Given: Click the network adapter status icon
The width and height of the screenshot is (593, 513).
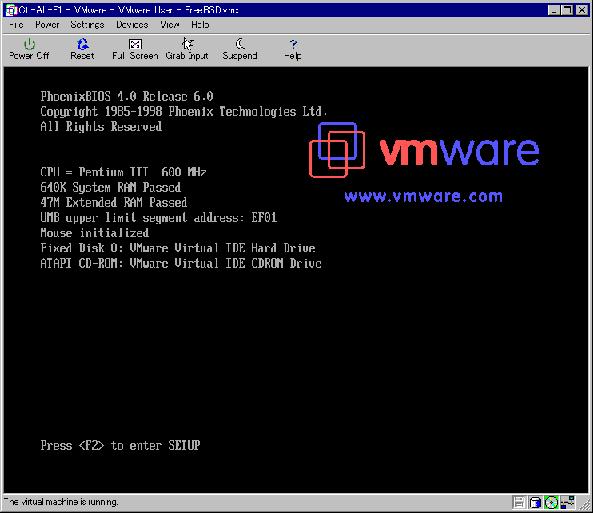Looking at the screenshot, I should 567,502.
